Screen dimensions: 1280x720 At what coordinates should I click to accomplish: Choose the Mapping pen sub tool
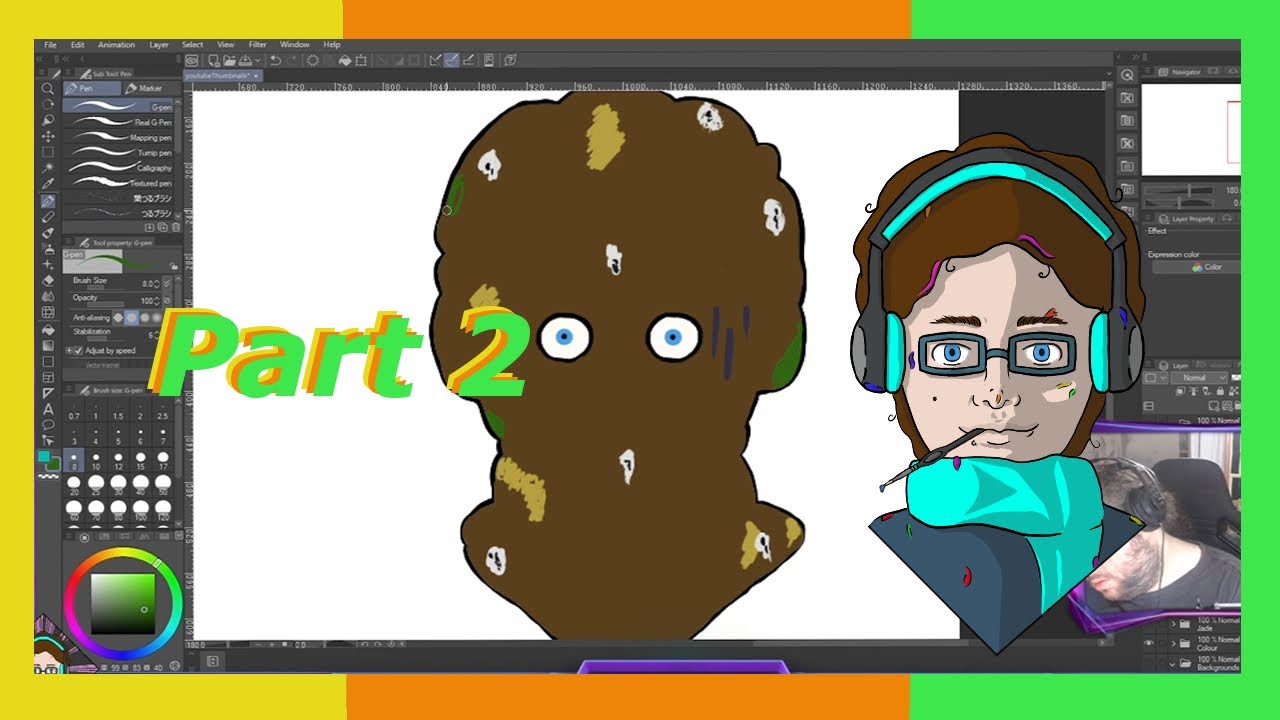(x=118, y=138)
